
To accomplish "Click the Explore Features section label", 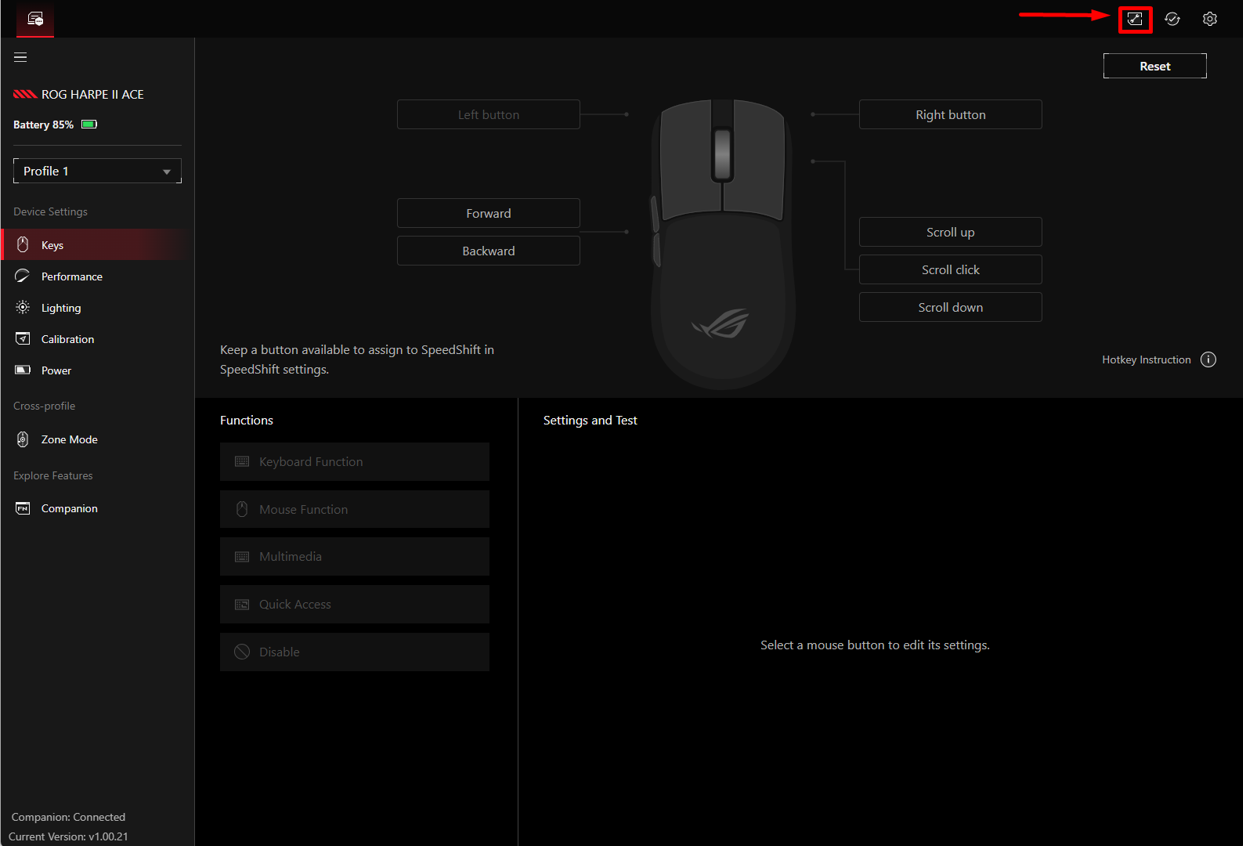I will point(53,475).
